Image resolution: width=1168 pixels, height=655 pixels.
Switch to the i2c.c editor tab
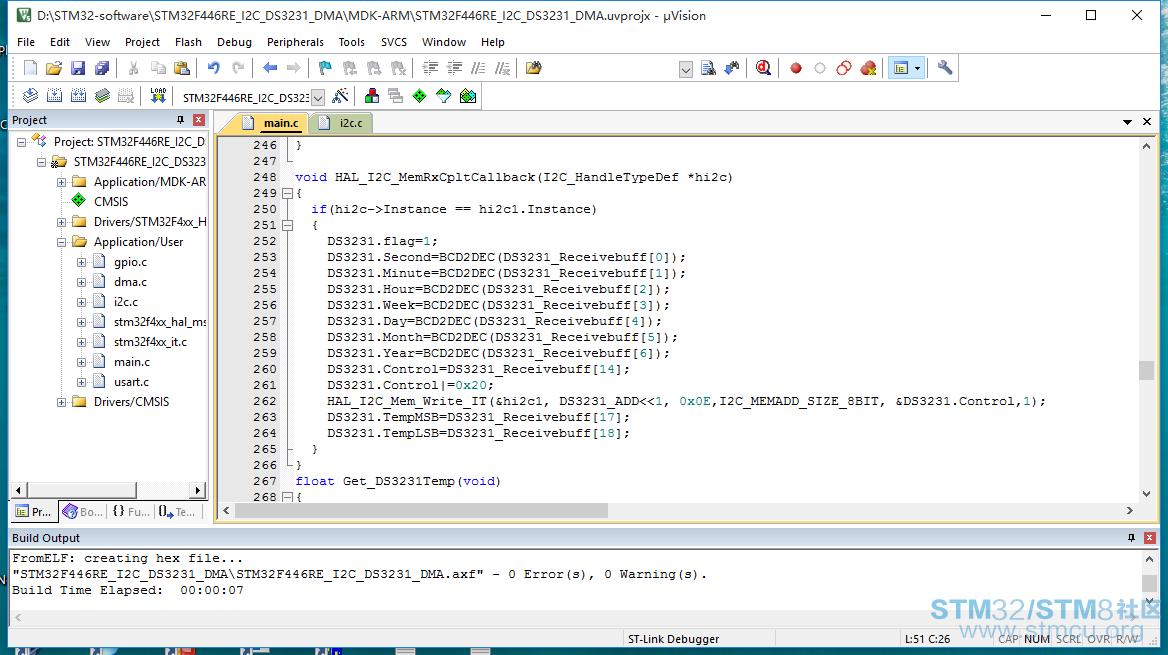click(x=342, y=123)
